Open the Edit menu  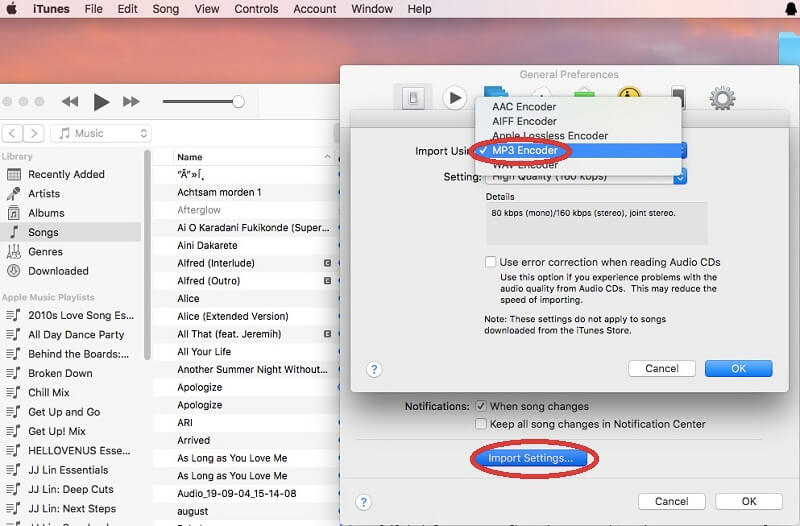pyautogui.click(x=128, y=9)
